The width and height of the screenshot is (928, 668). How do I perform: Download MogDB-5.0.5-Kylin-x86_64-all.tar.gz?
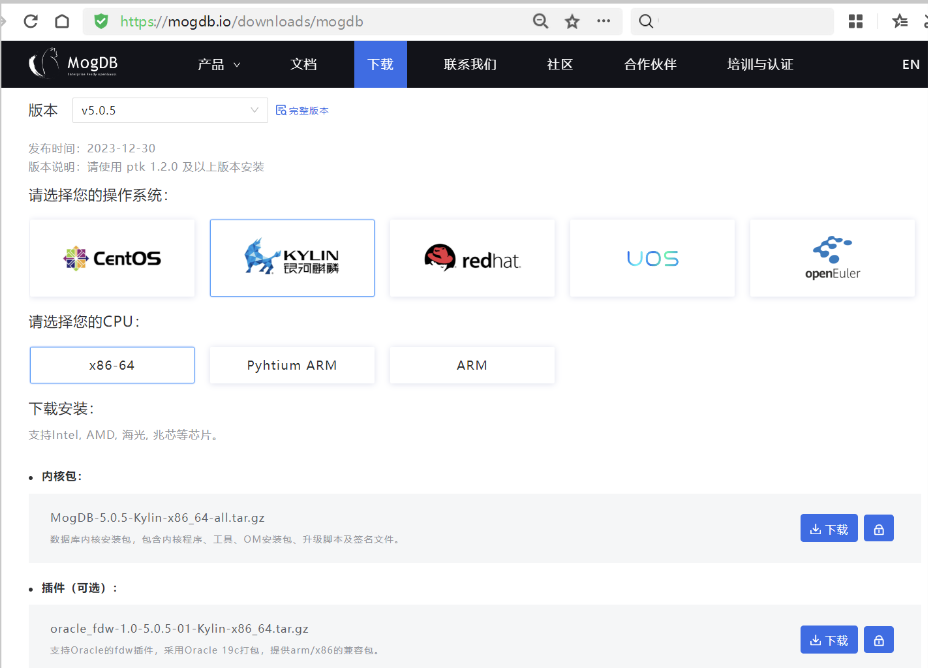[829, 529]
